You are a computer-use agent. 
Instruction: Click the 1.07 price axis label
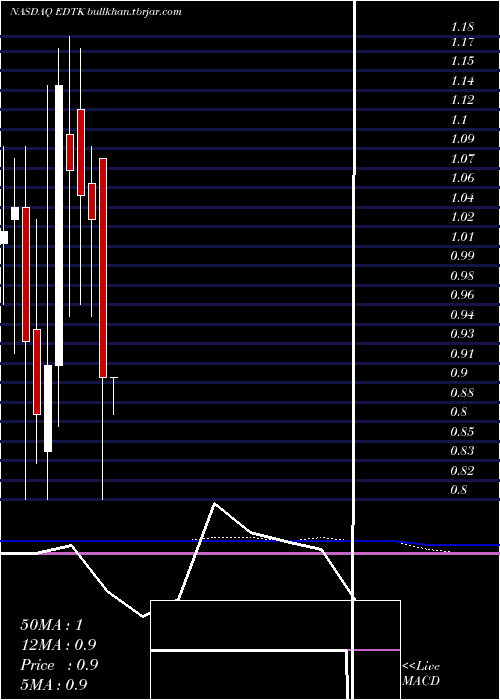[x=462, y=158]
